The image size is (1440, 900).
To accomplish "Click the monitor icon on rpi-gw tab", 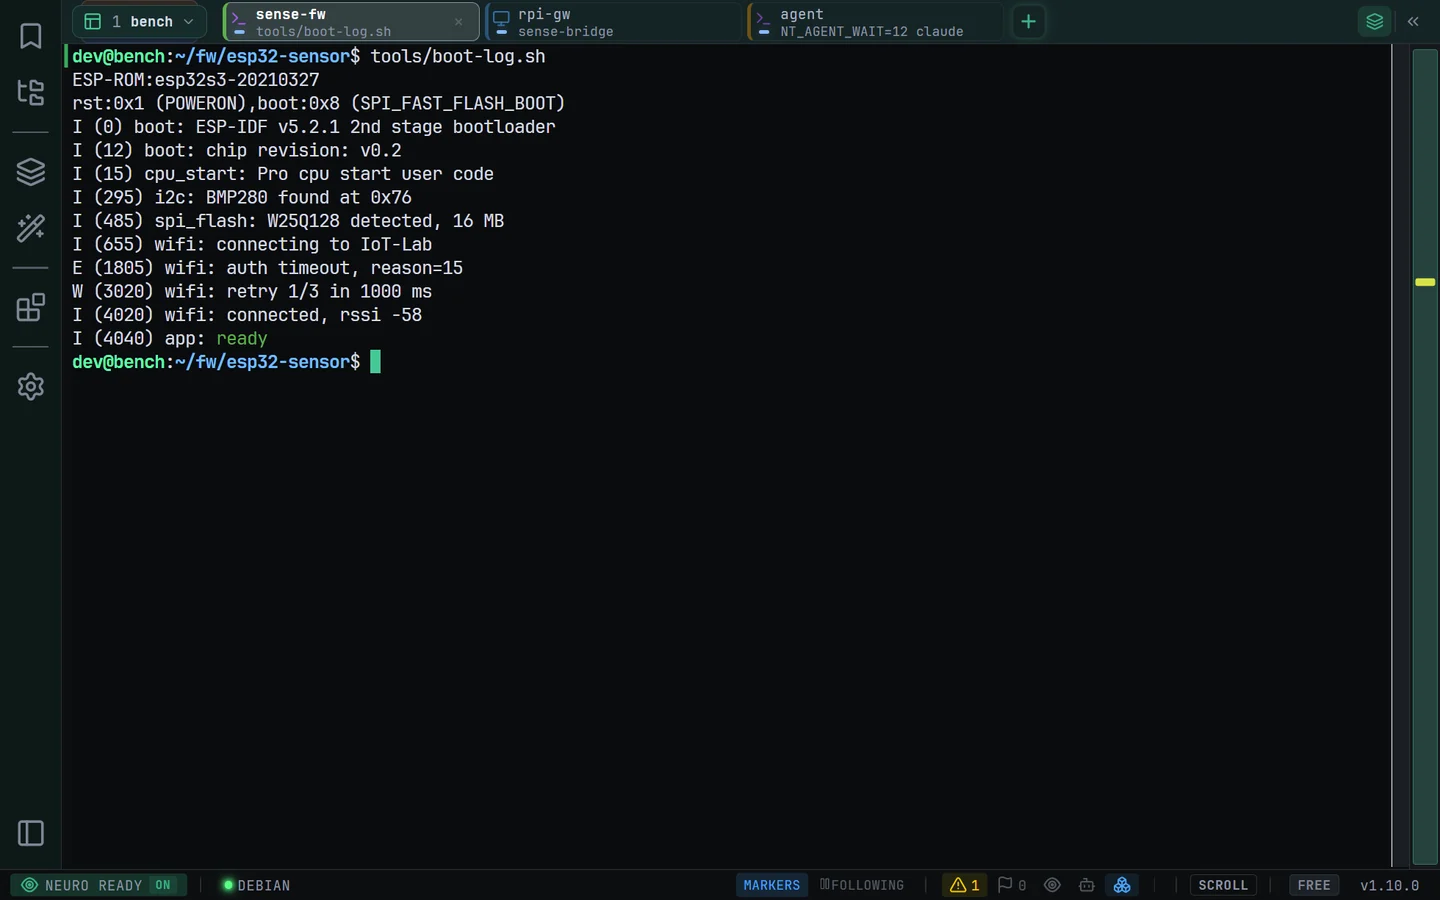I will pyautogui.click(x=501, y=17).
